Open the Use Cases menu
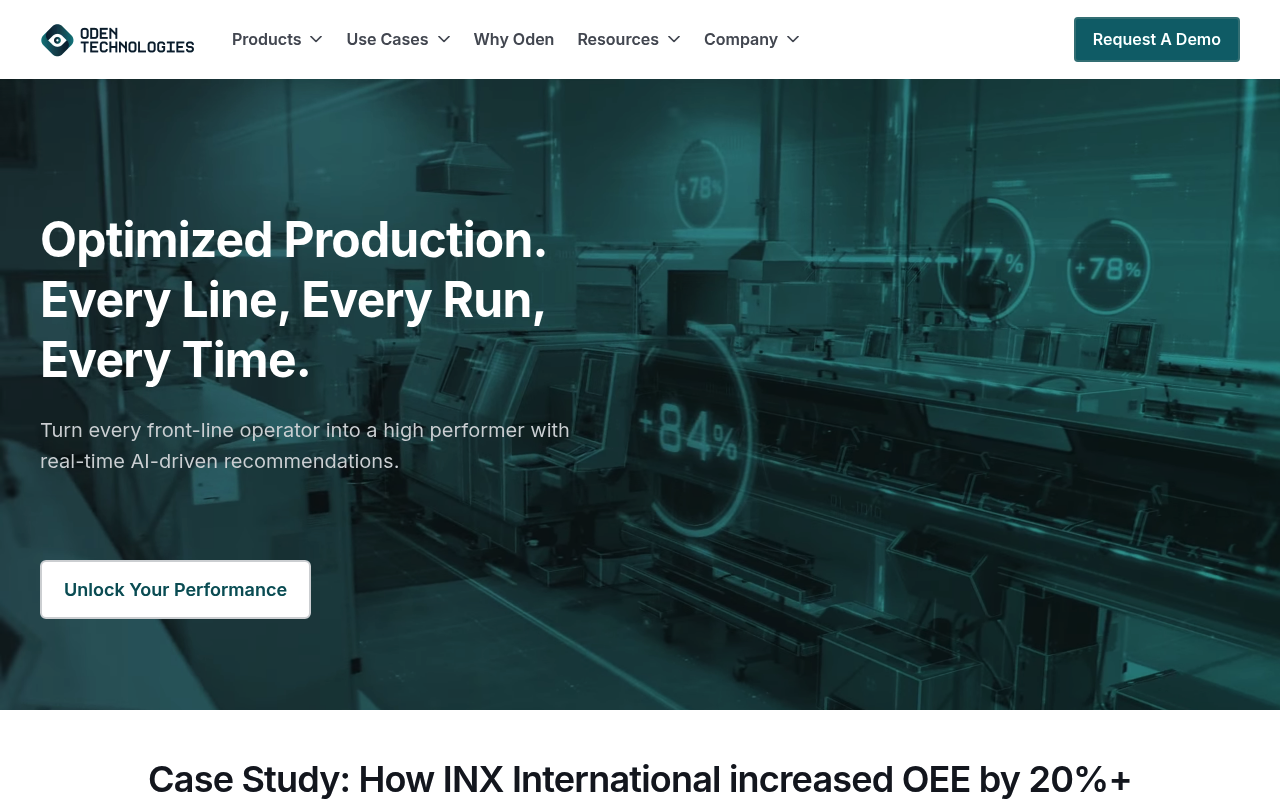This screenshot has width=1280, height=800. (x=387, y=39)
